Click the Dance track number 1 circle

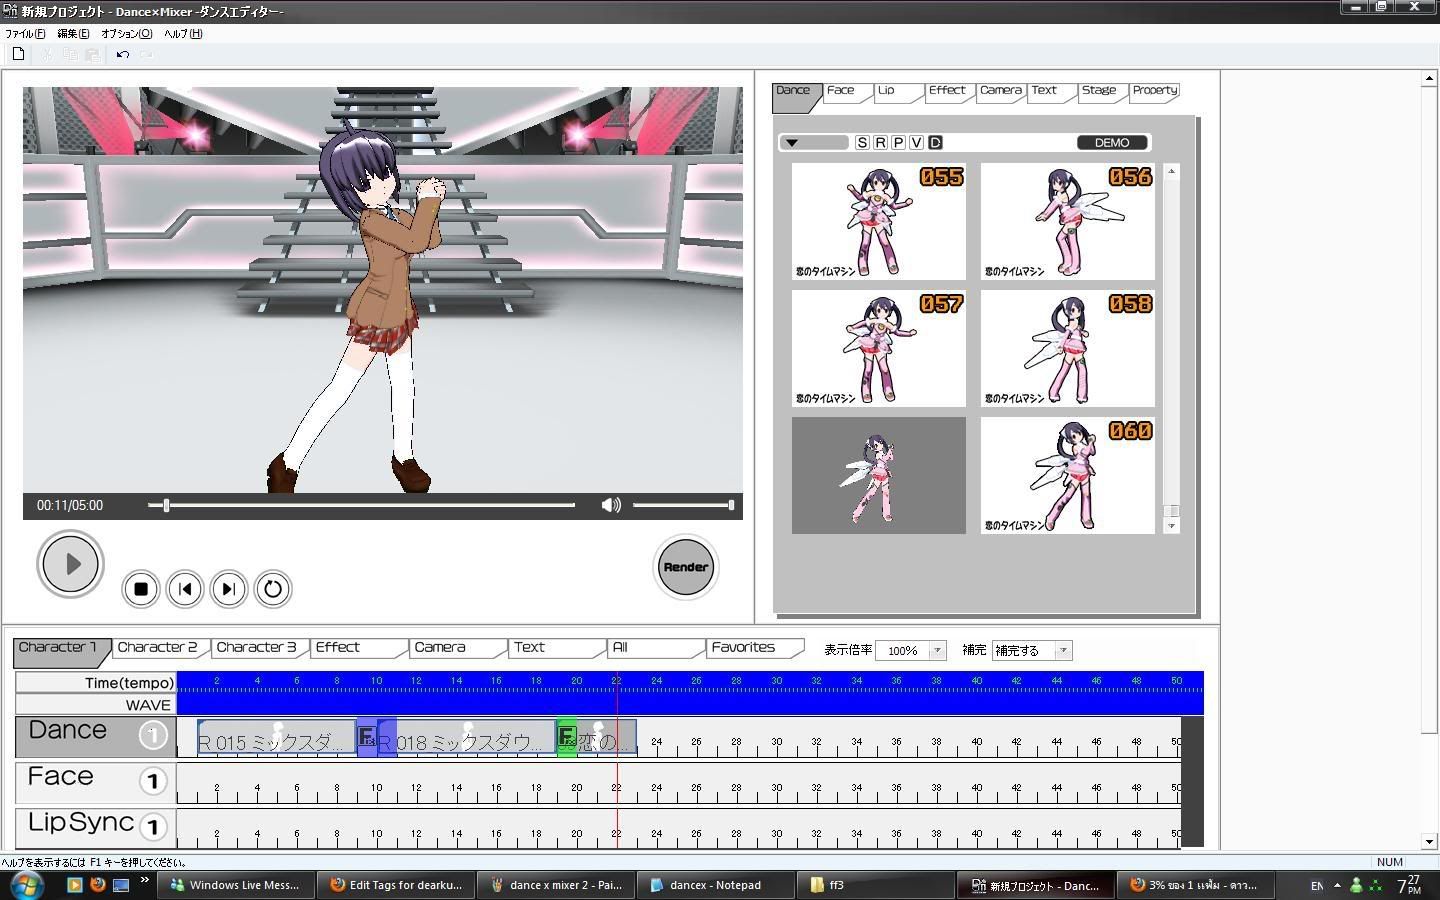[152, 736]
